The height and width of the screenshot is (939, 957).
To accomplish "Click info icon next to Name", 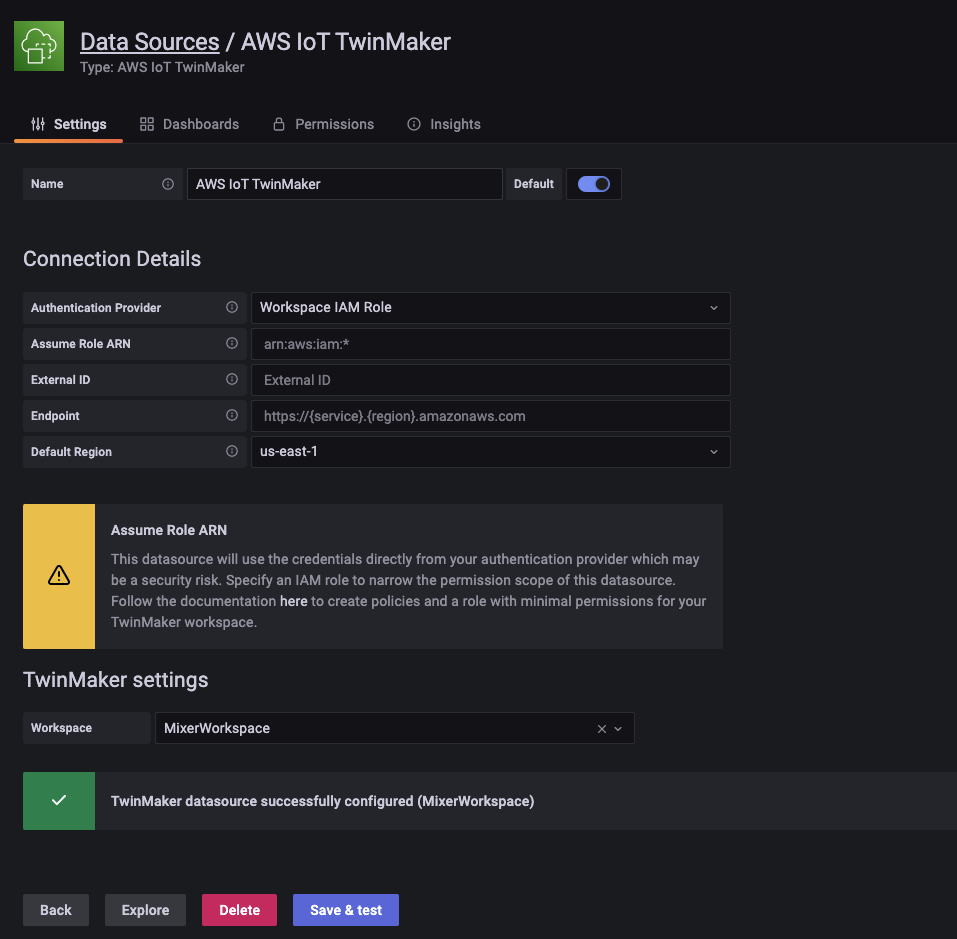I will pos(168,184).
